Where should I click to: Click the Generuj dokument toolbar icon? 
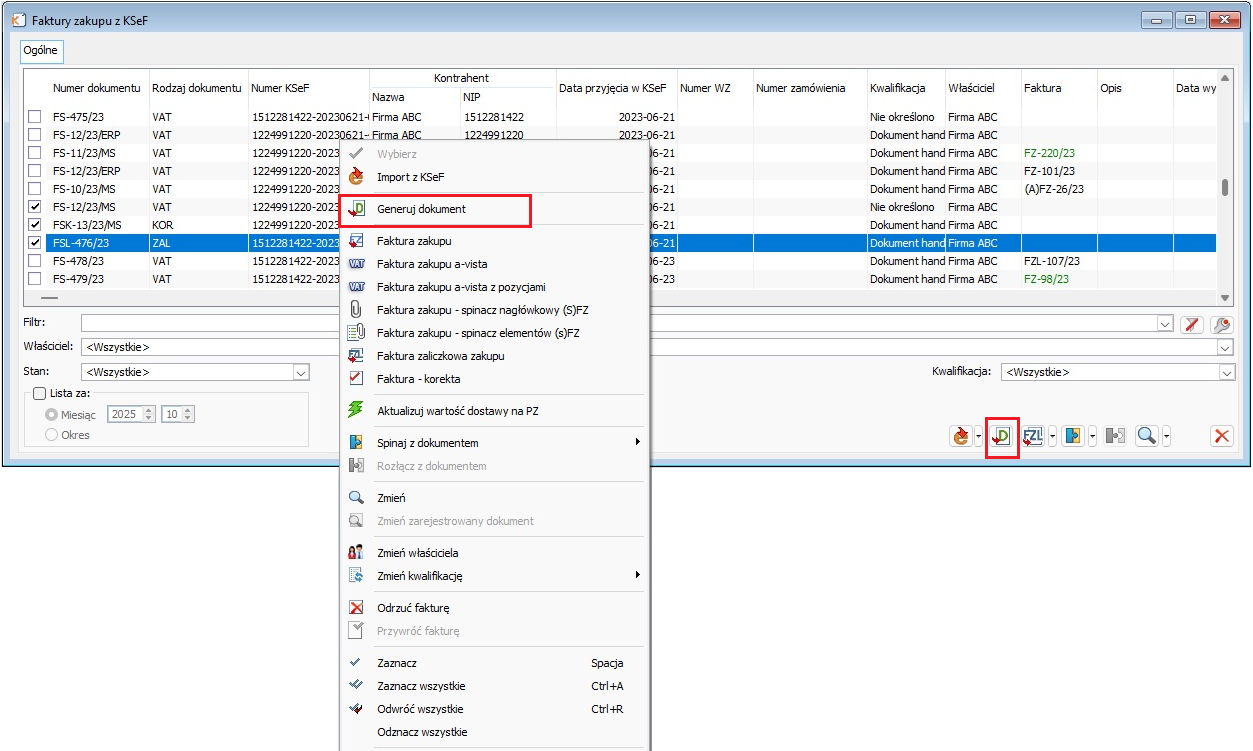coord(1002,436)
